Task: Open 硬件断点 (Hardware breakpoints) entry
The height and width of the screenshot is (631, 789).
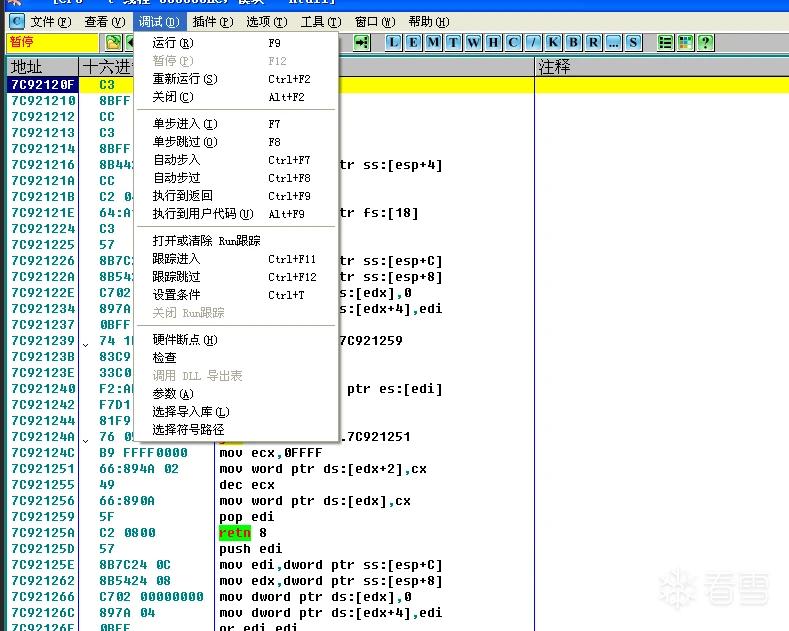Action: [236, 340]
